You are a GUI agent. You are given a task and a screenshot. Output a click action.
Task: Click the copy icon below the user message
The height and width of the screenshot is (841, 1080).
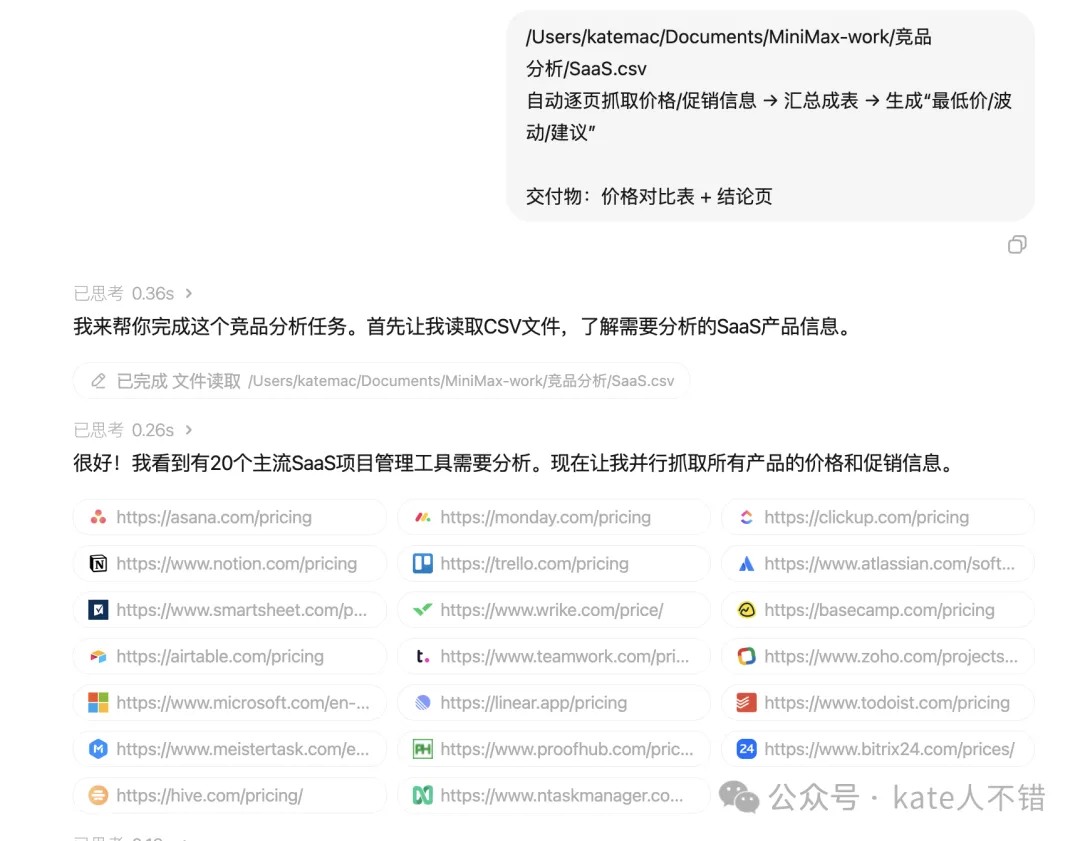[x=1017, y=244]
